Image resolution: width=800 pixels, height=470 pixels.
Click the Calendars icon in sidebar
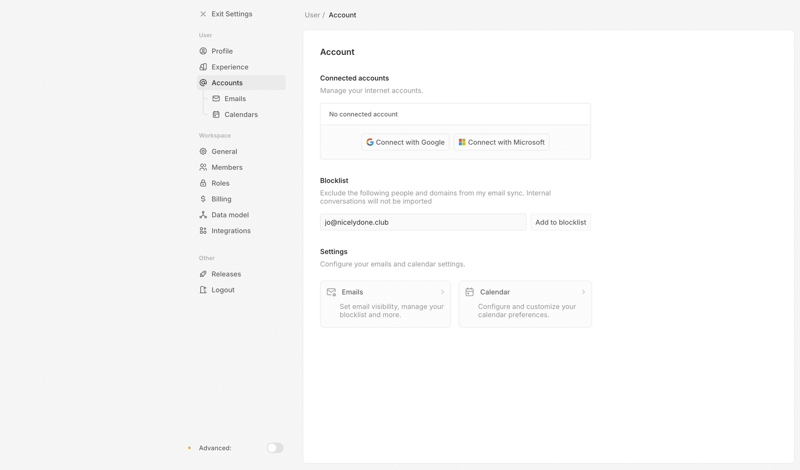point(216,114)
